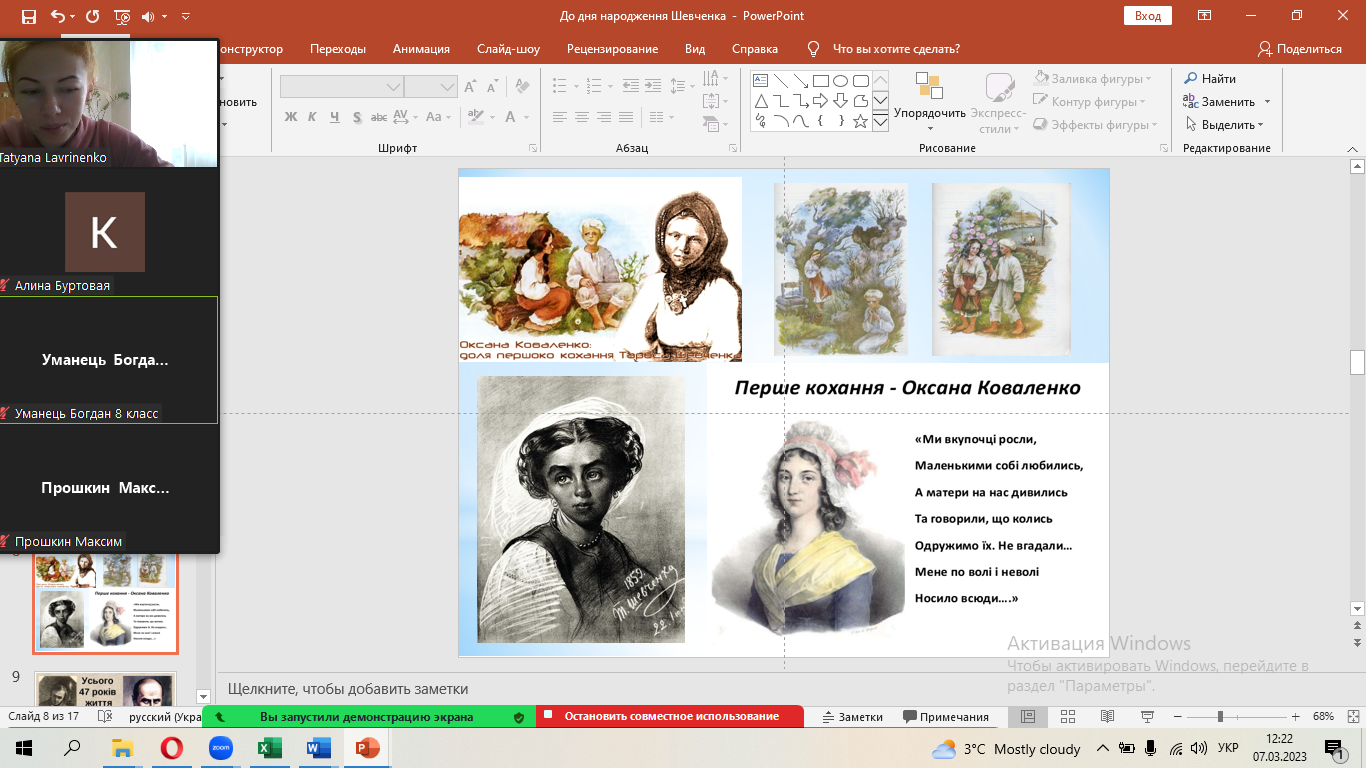Select the oval shape in the gallery
Image resolution: width=1366 pixels, height=768 pixels.
tap(840, 81)
